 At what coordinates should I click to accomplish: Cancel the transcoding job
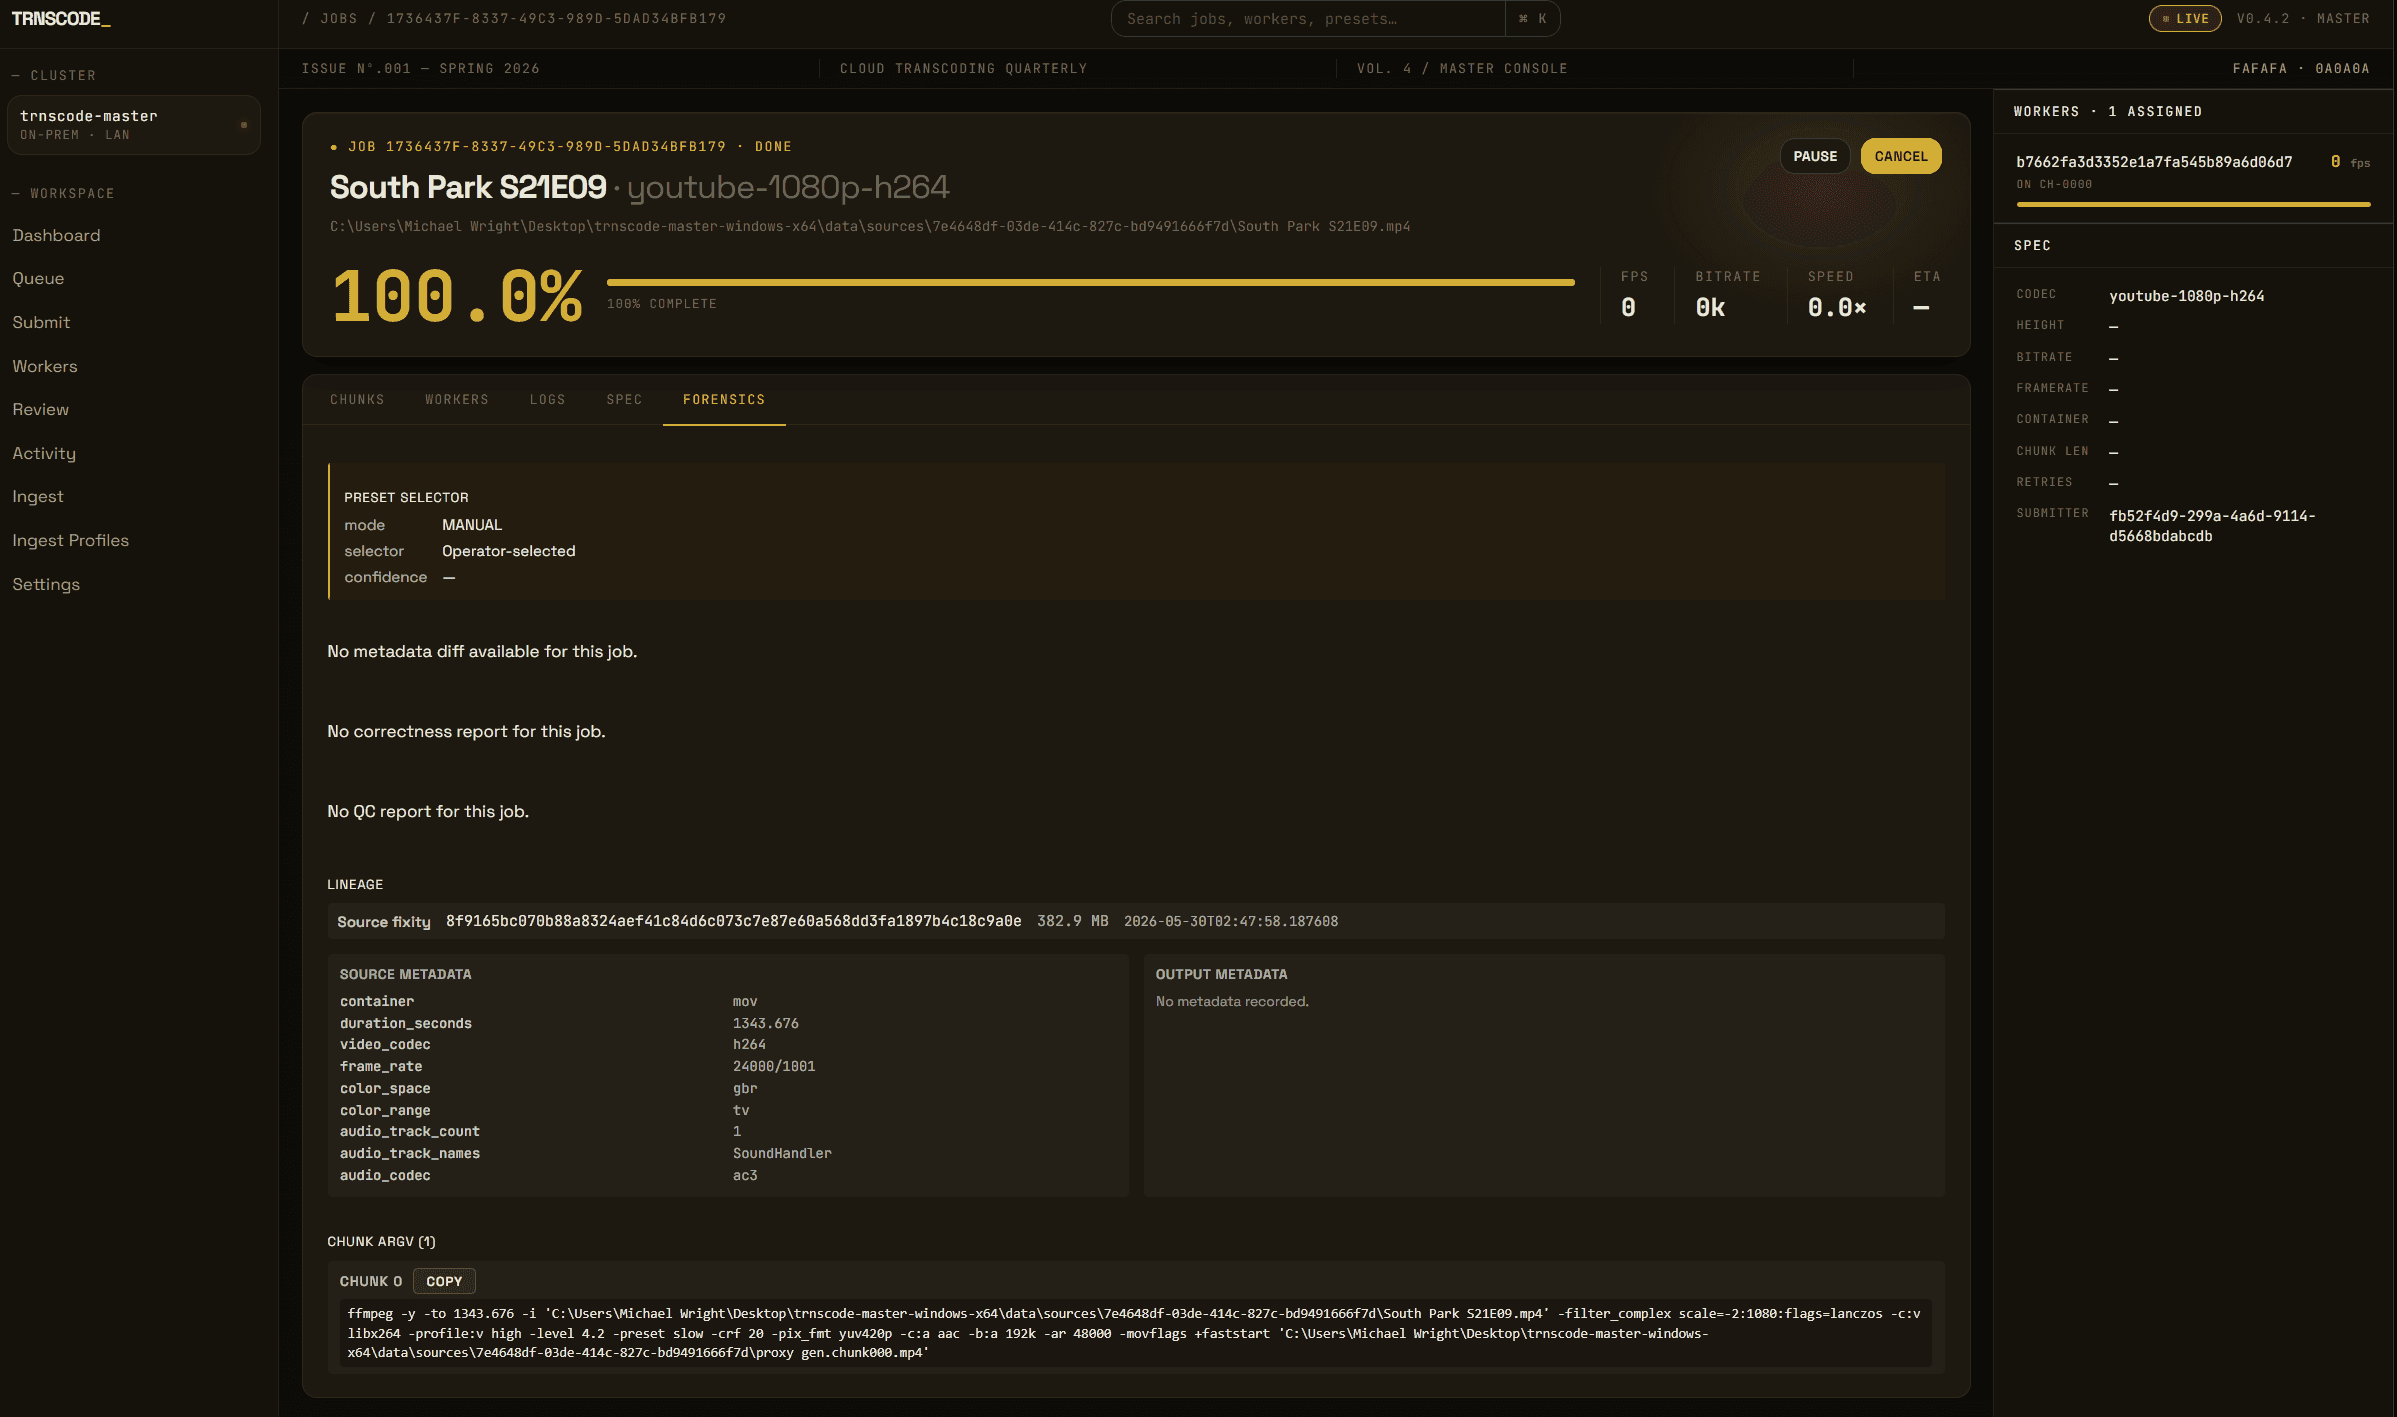1901,156
